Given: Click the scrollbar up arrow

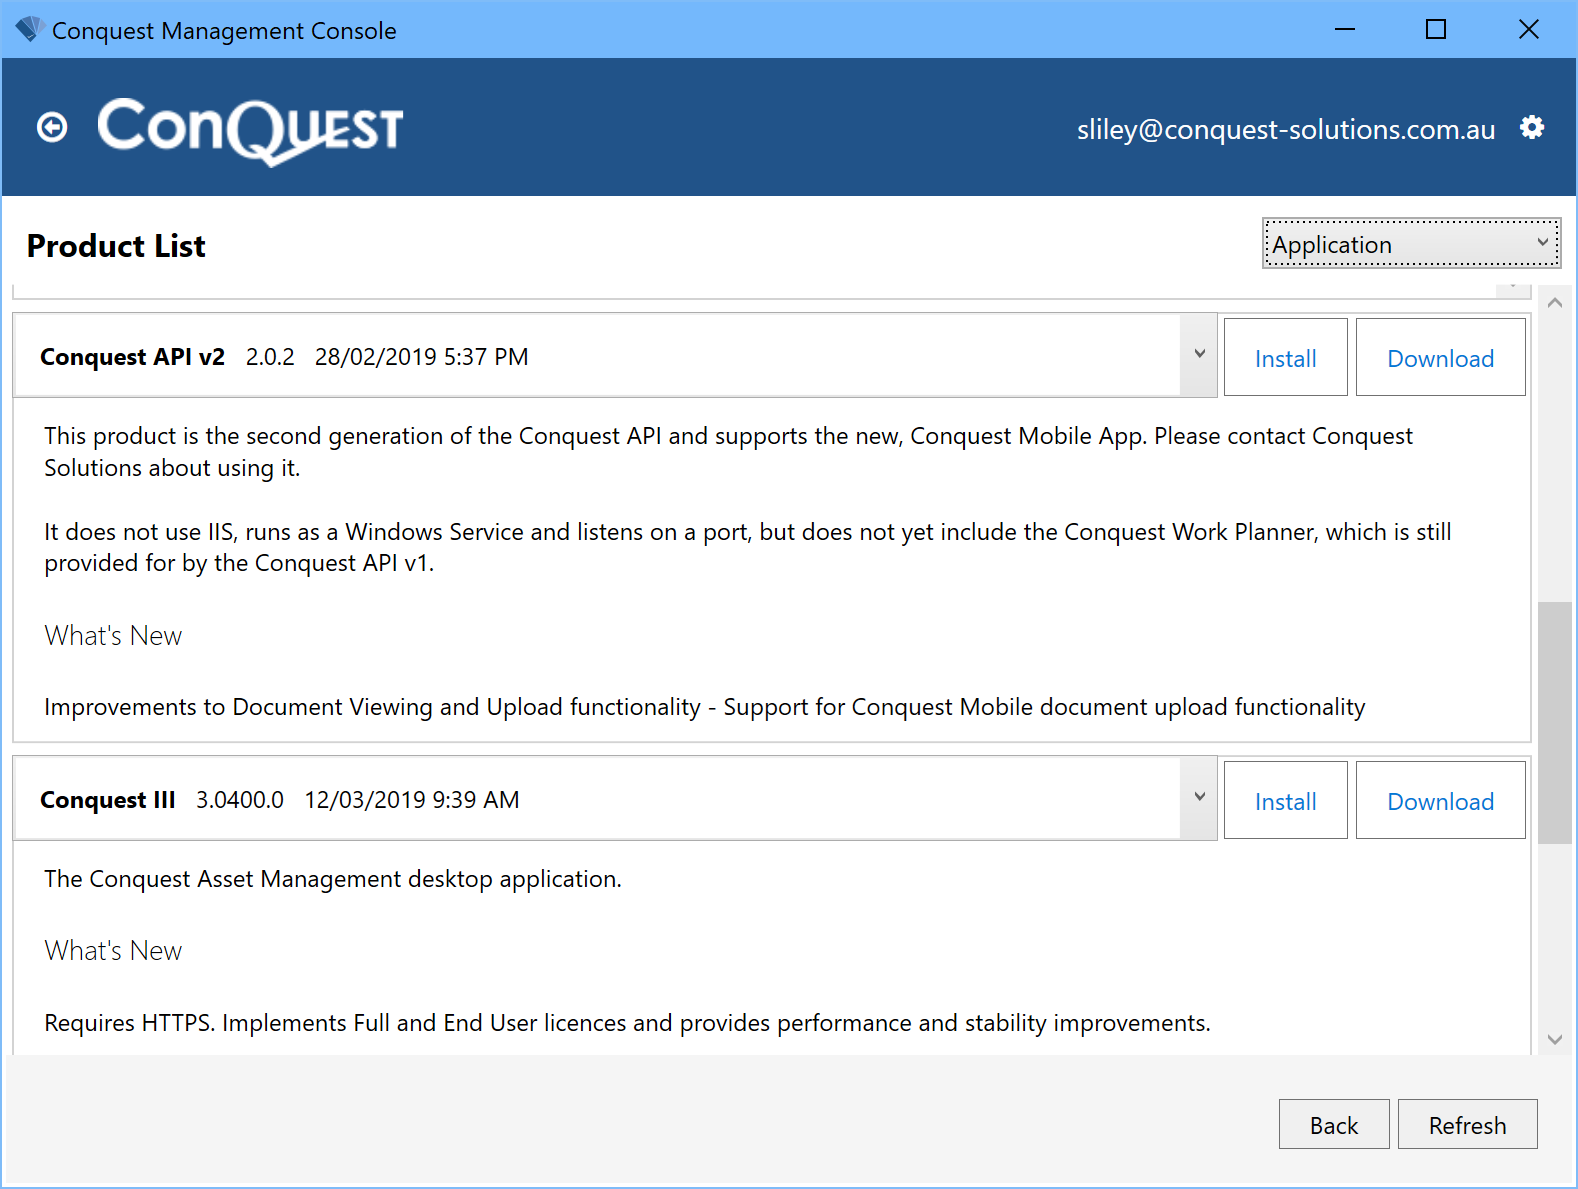Looking at the screenshot, I should click(1554, 302).
